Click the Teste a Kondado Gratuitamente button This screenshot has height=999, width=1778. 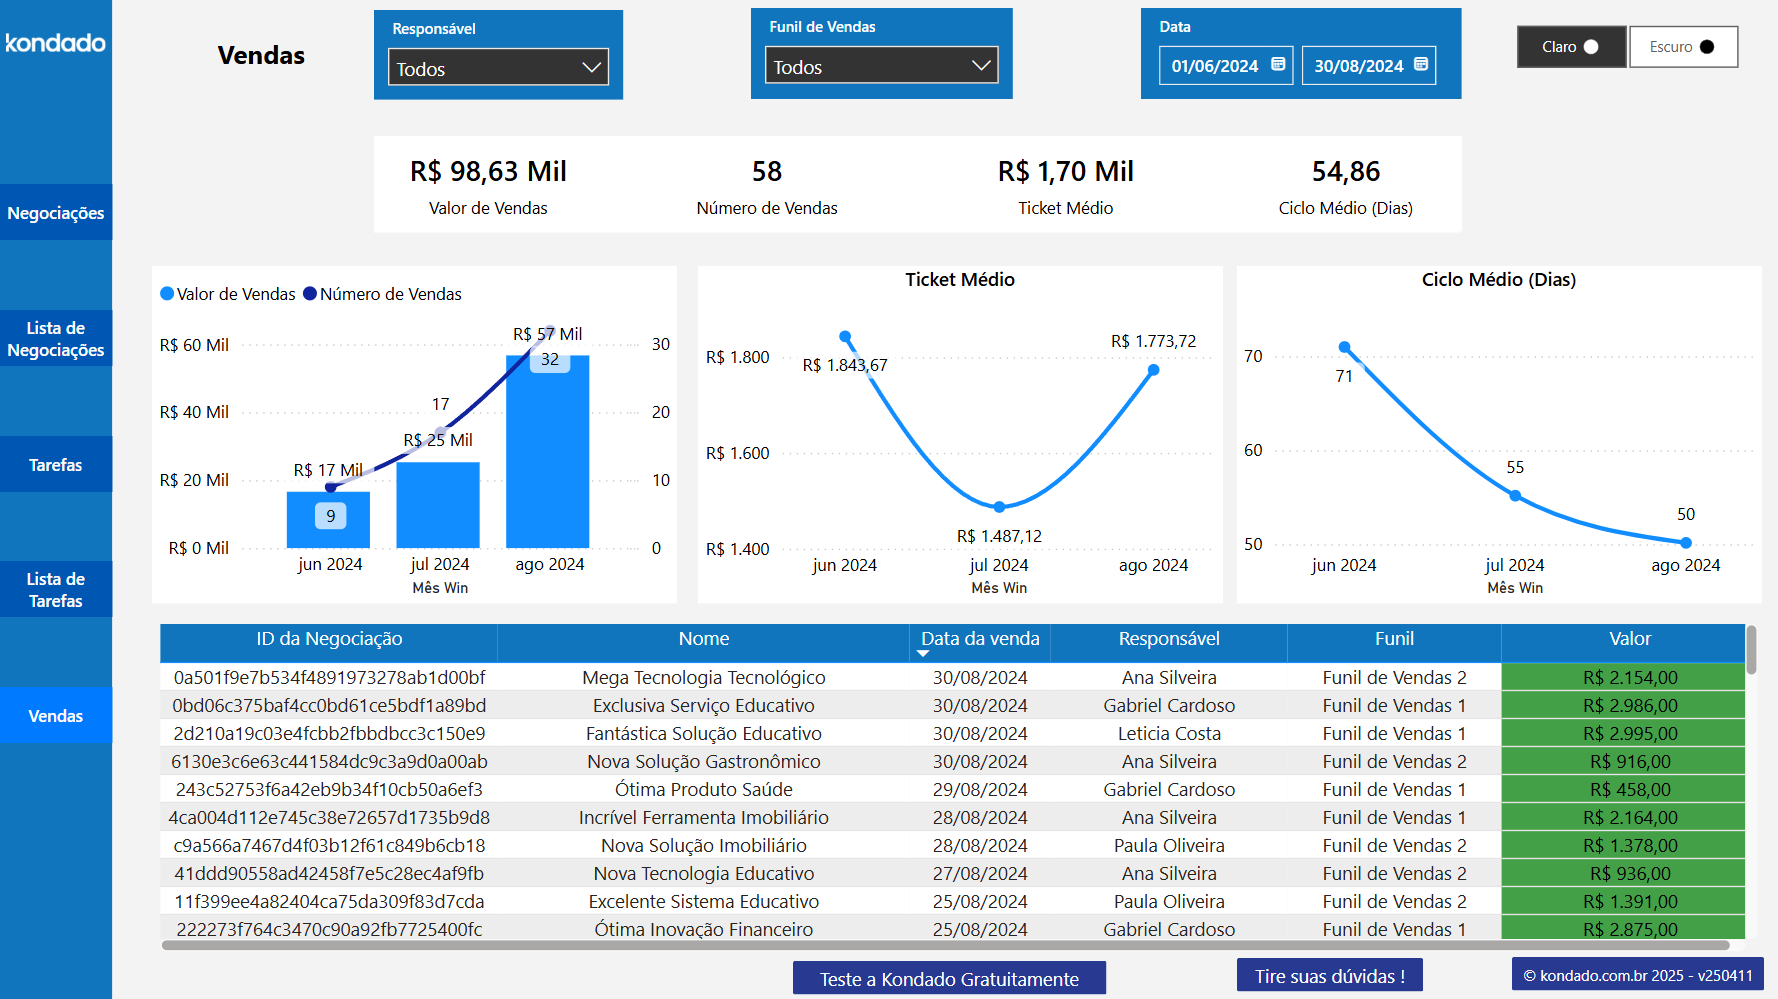948,977
